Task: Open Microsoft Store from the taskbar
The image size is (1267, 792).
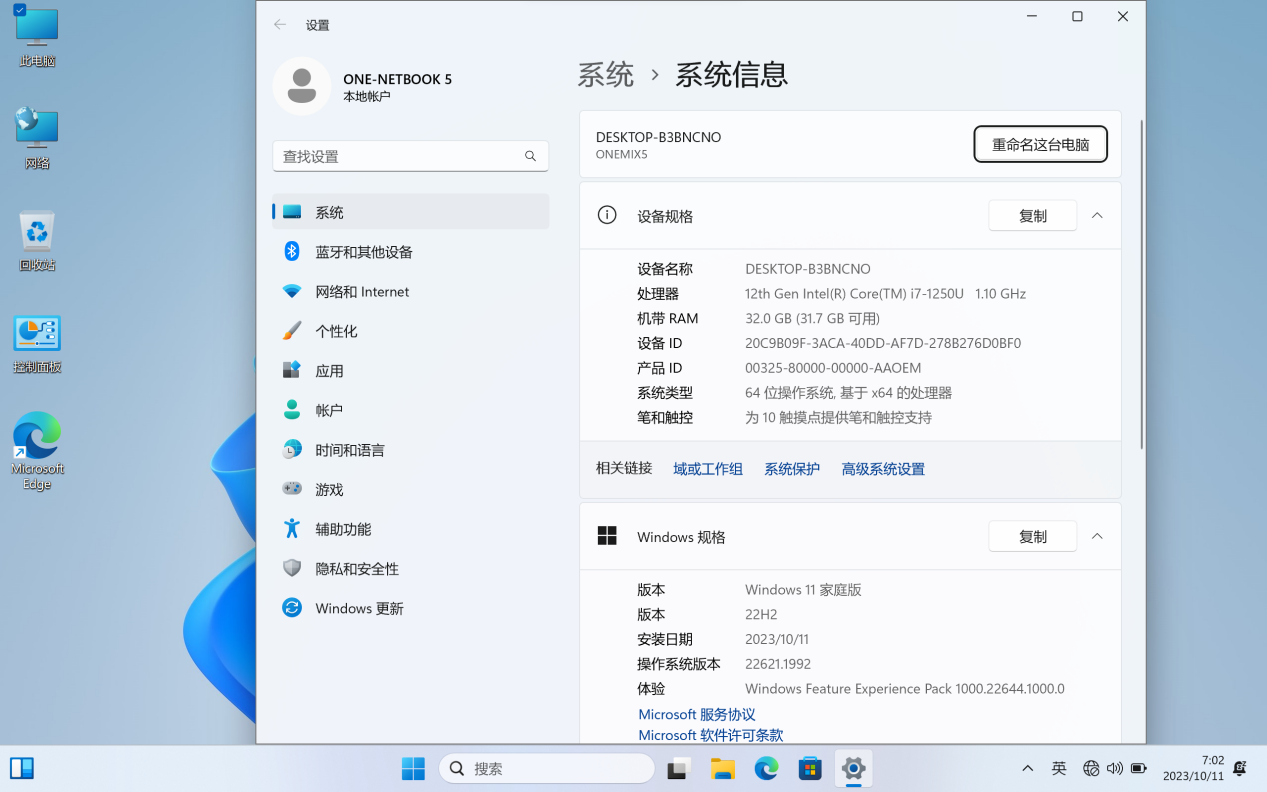Action: click(x=810, y=768)
